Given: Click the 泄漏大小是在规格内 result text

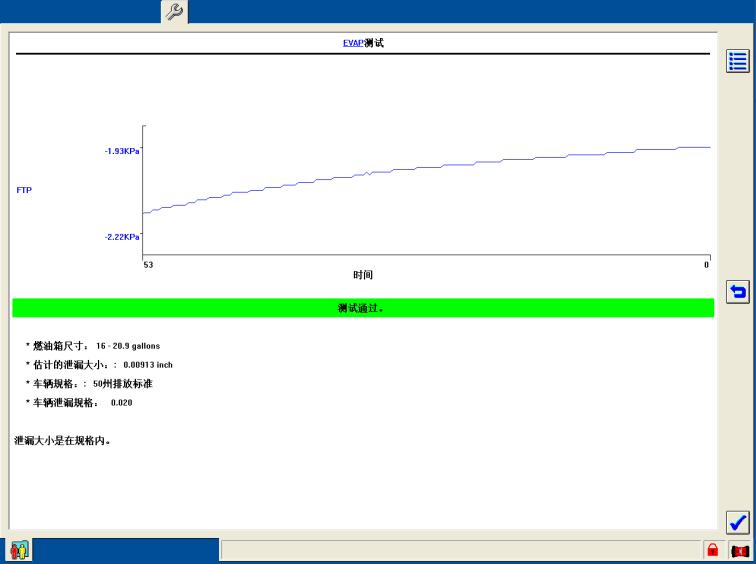Looking at the screenshot, I should pyautogui.click(x=61, y=440).
